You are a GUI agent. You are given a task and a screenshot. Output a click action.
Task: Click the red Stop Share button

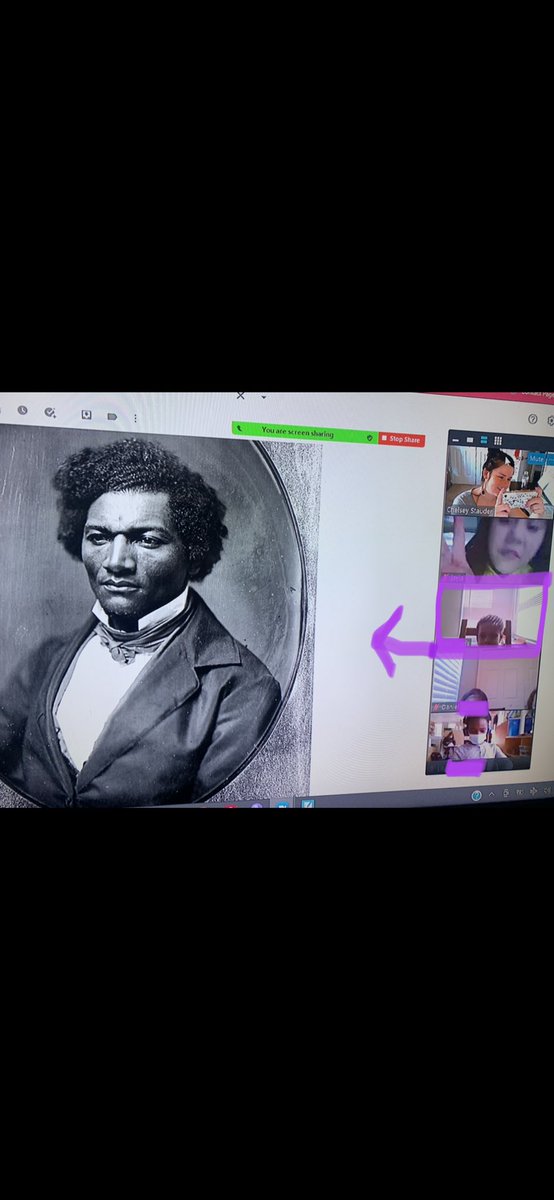402,439
